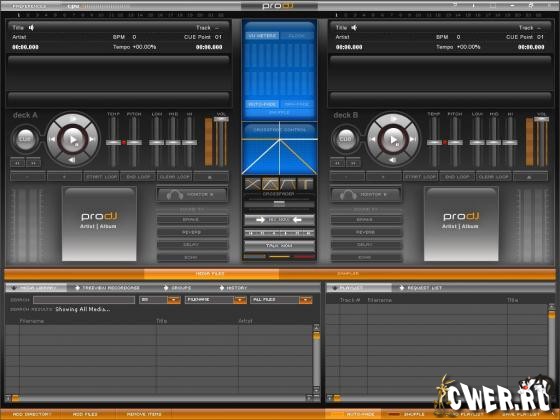Toggle deck B Delay effect
Screen dimensions: 560x420
point(366,245)
